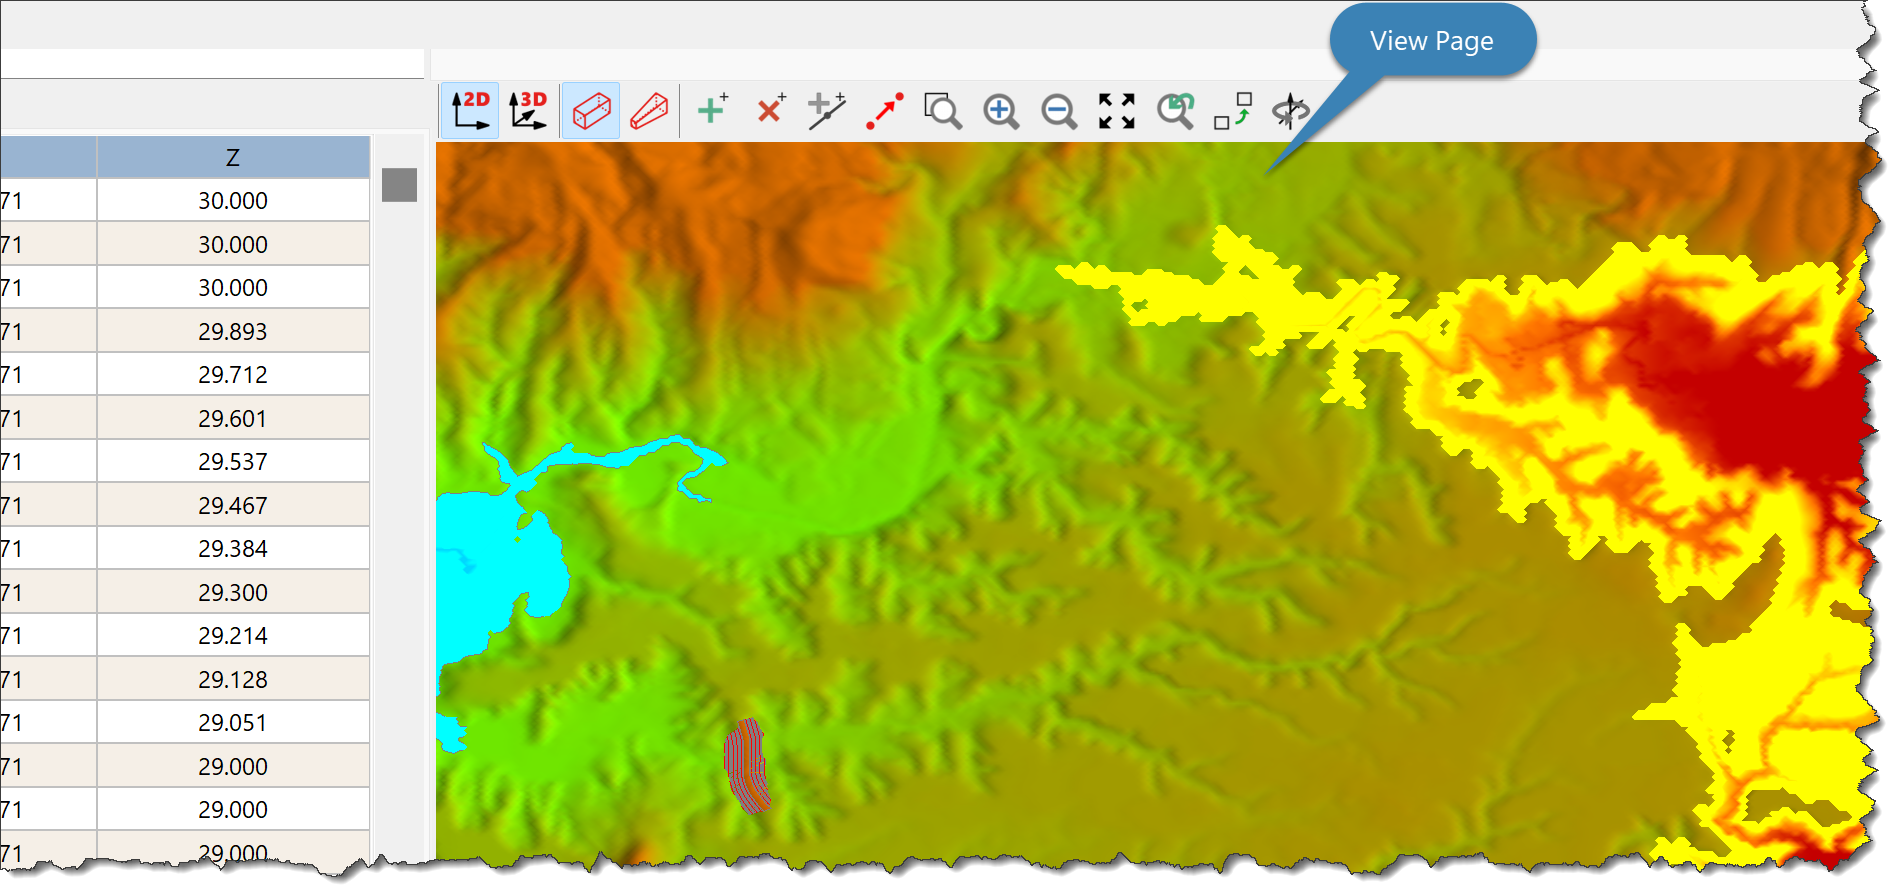Select the red arrow move-point tool
Image resolution: width=1902 pixels, height=896 pixels.
coord(885,110)
